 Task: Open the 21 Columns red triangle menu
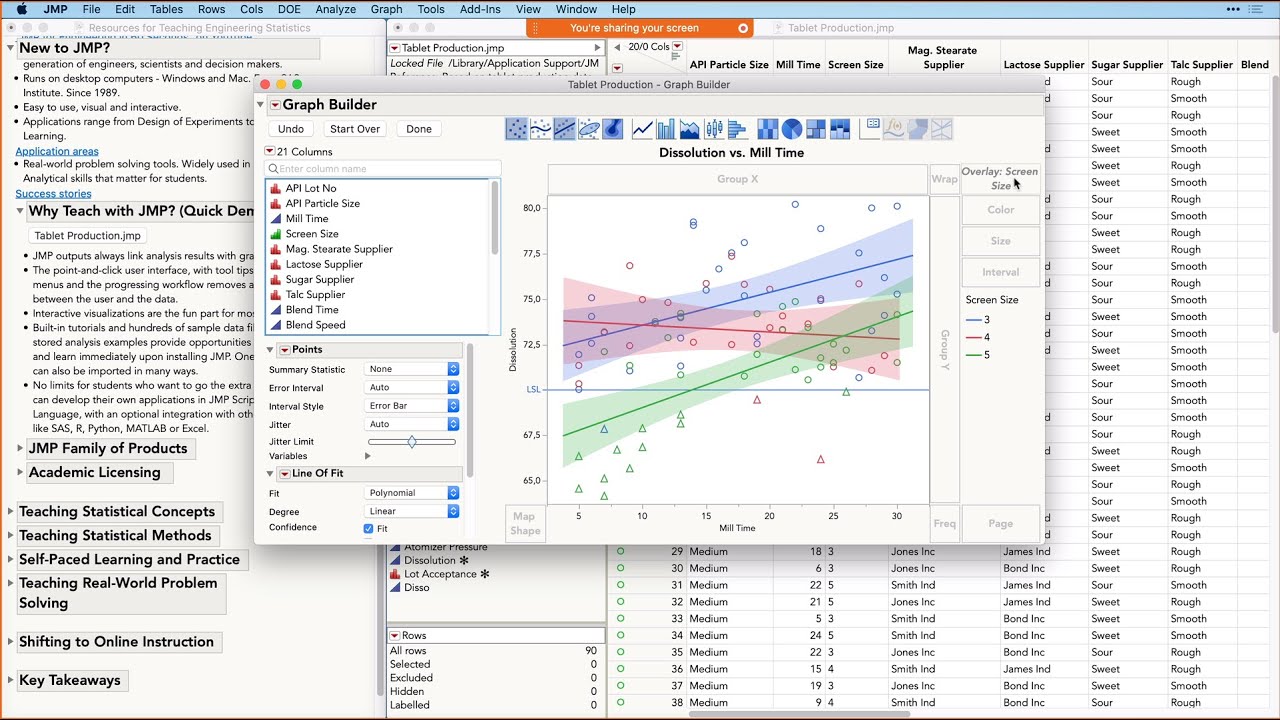270,152
